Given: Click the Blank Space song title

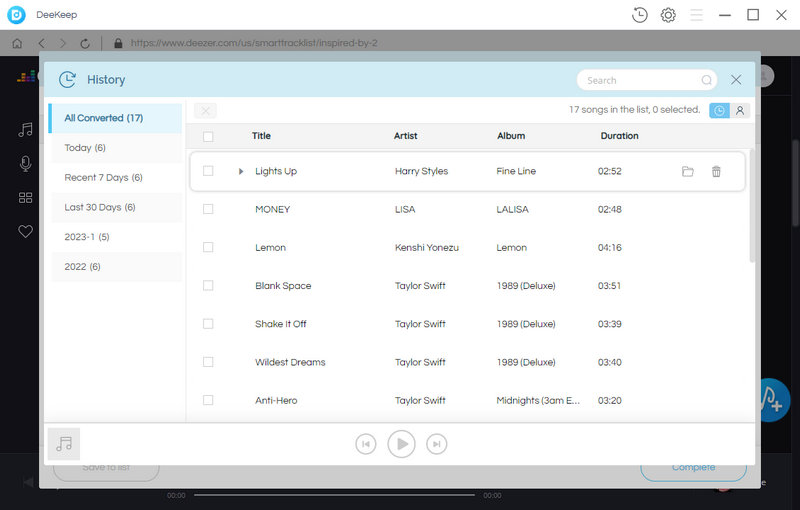Looking at the screenshot, I should (x=283, y=286).
